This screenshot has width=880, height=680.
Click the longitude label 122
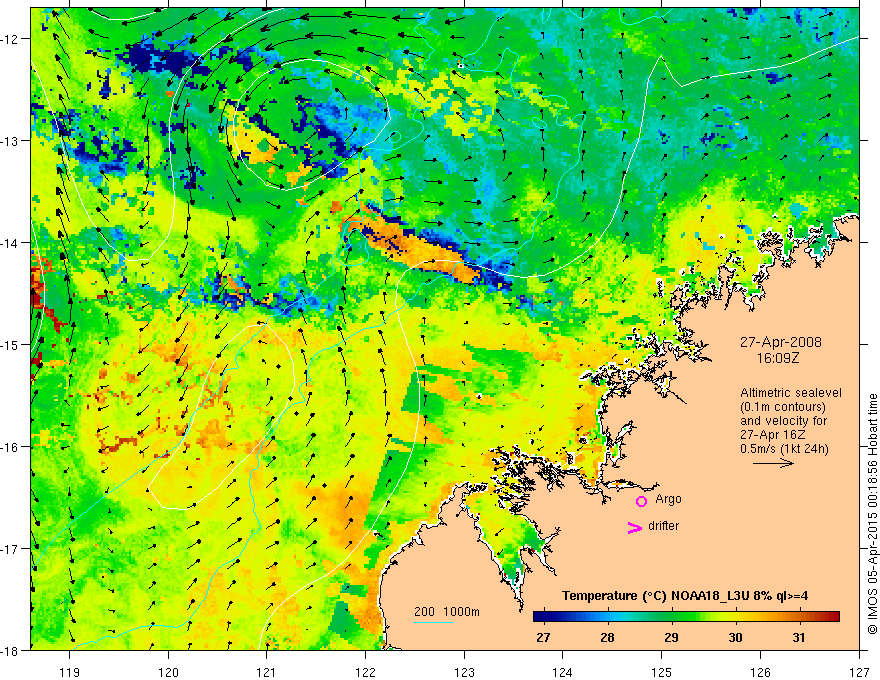click(365, 672)
